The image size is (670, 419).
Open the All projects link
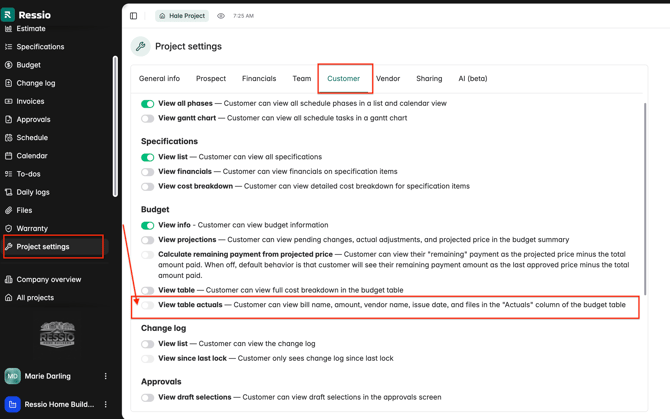34,298
